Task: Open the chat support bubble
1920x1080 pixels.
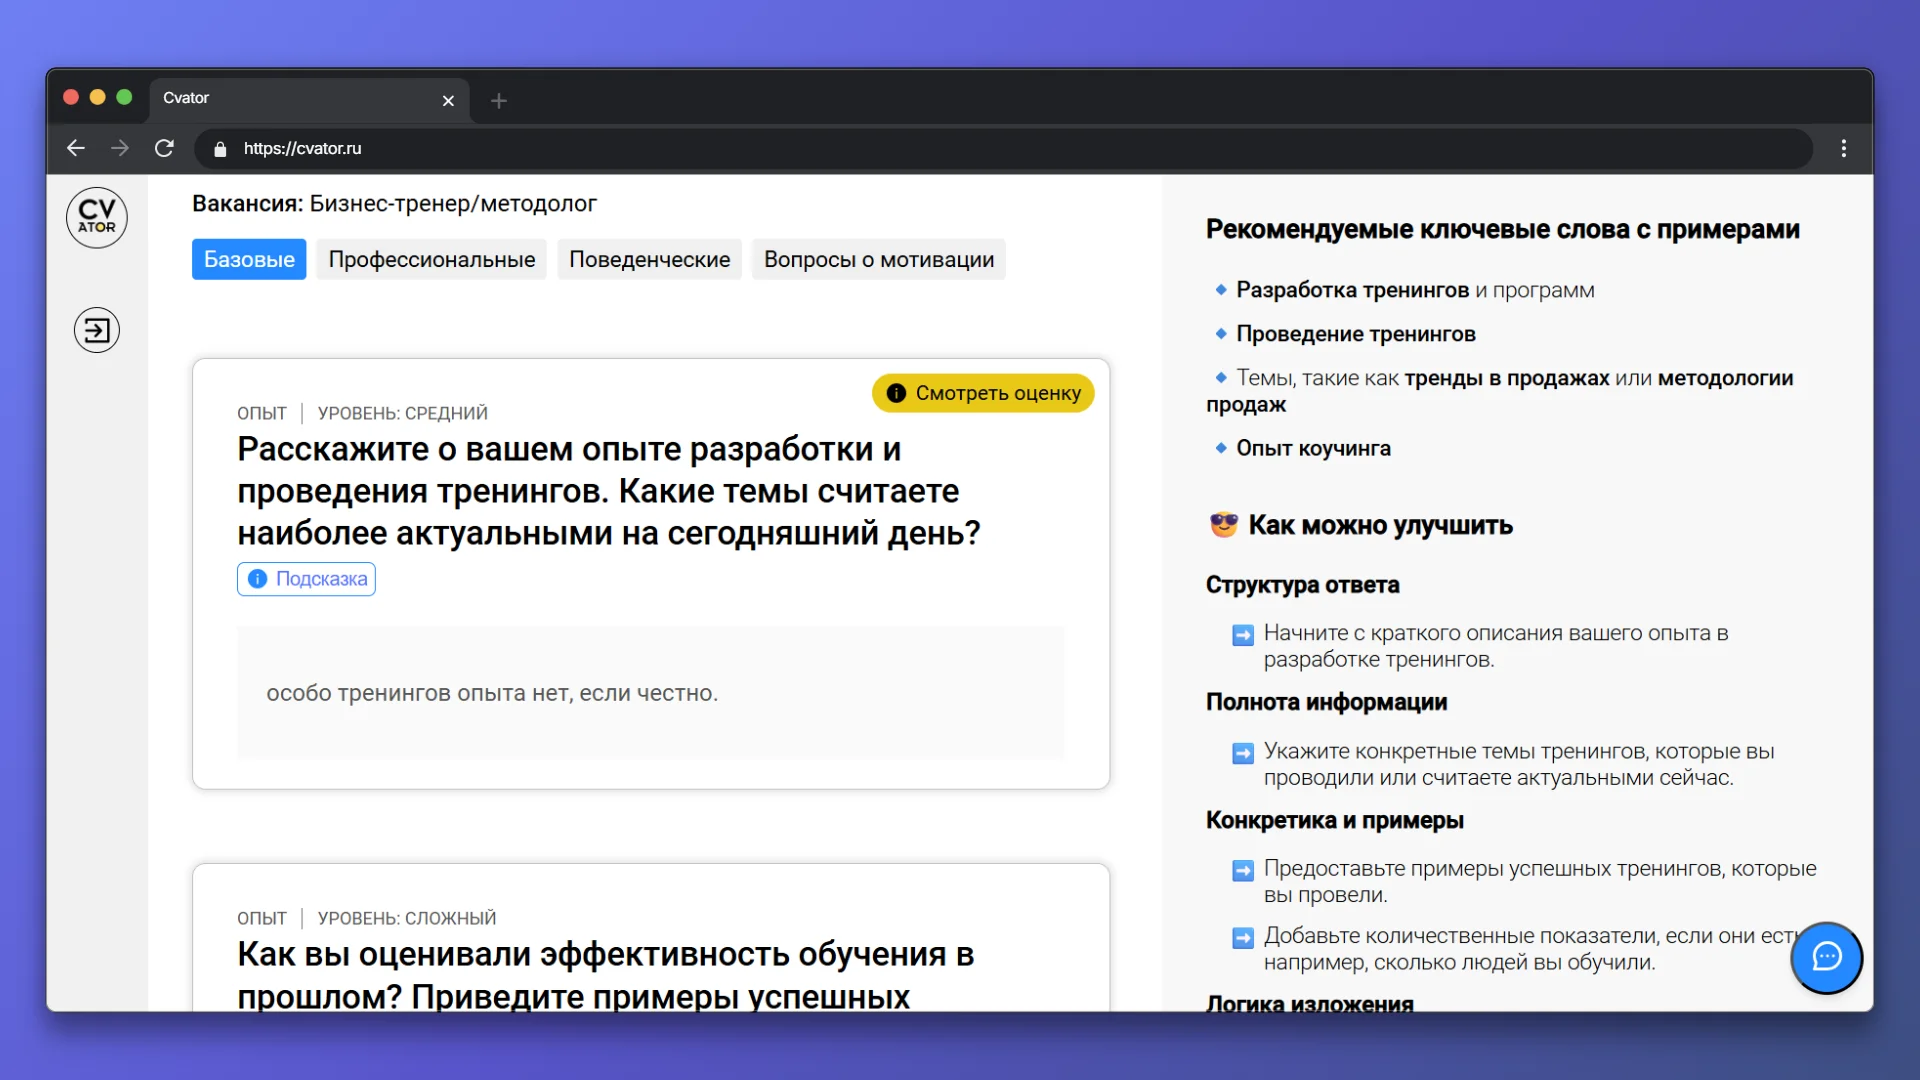Action: pyautogui.click(x=1826, y=957)
